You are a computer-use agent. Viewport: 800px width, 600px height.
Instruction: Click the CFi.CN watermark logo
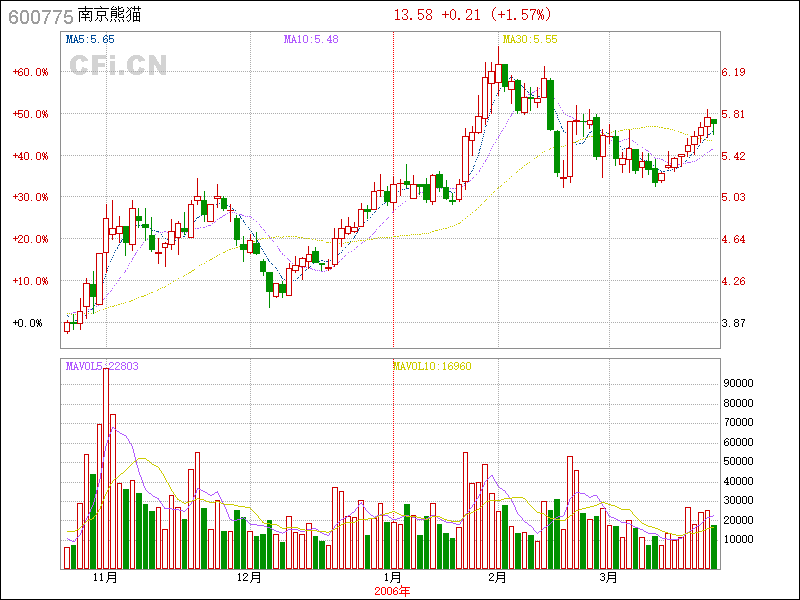(x=118, y=65)
